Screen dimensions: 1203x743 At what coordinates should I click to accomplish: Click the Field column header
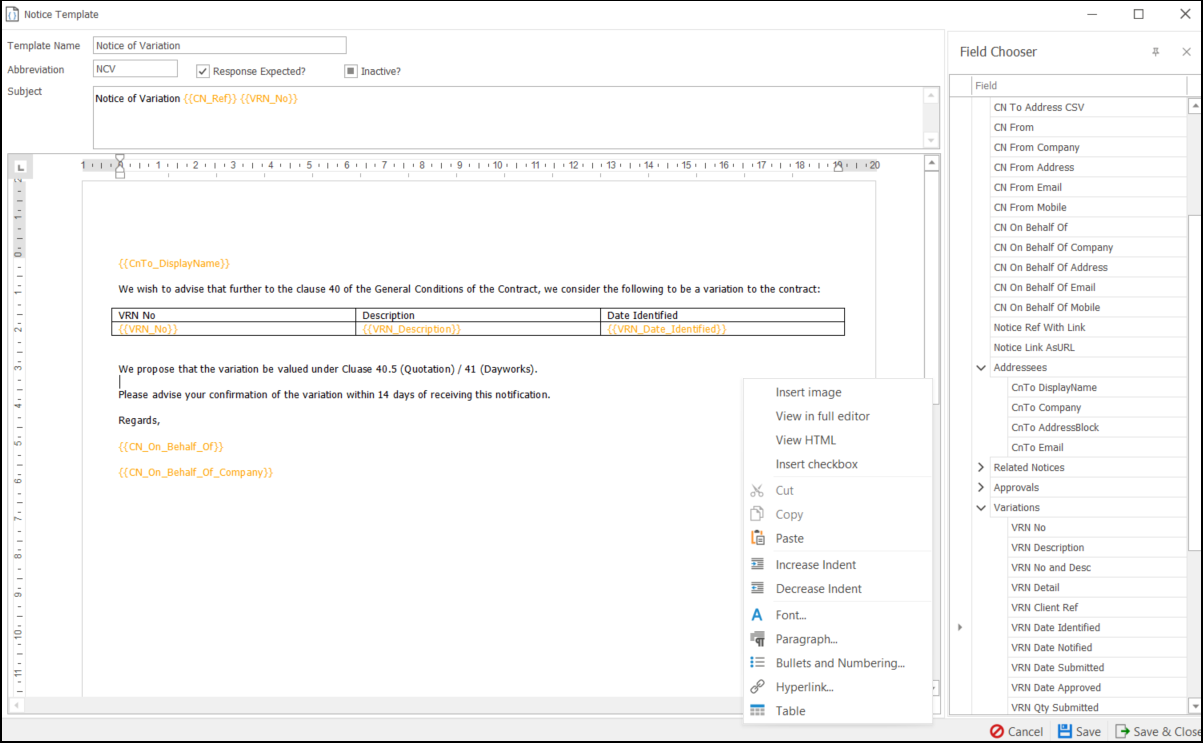point(1080,86)
